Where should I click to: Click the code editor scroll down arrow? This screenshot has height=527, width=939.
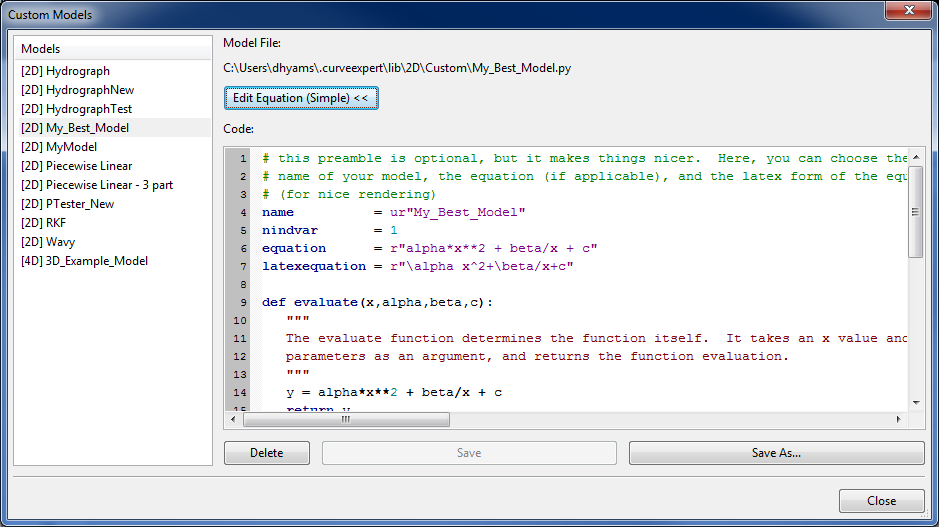coord(916,403)
